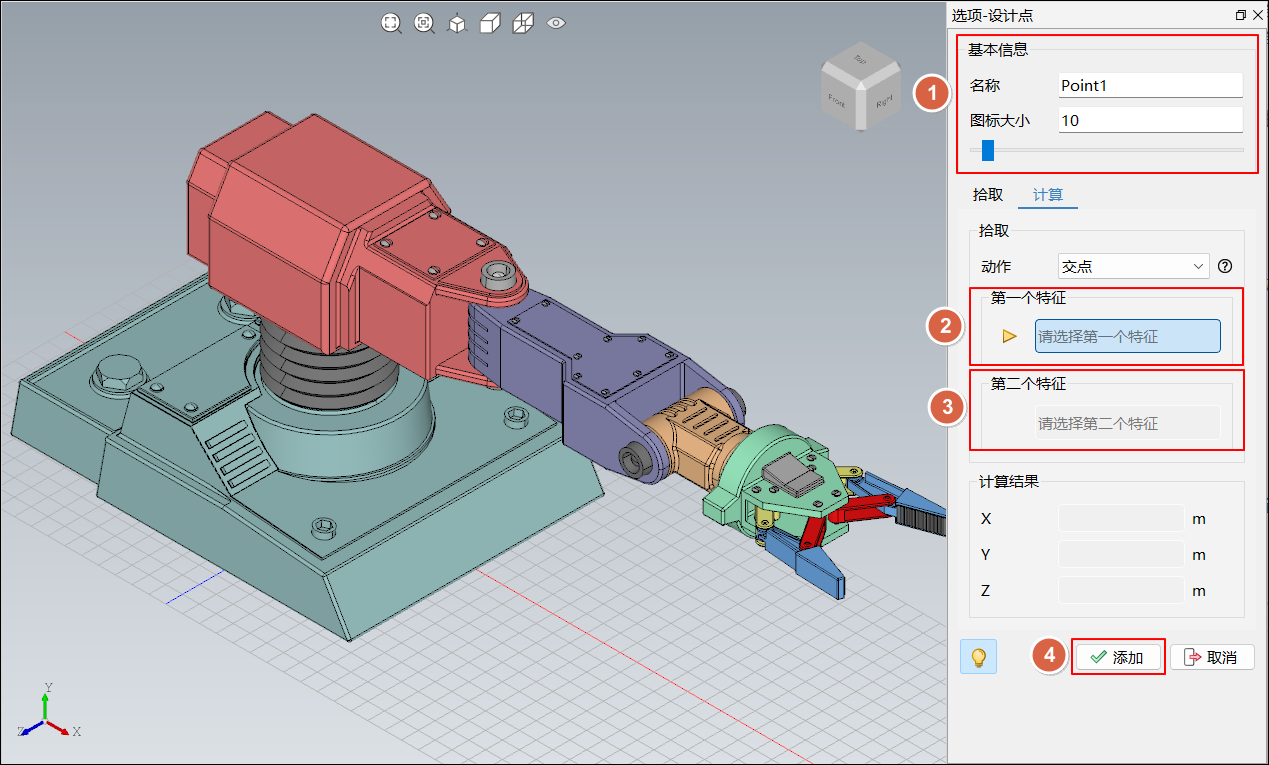Switch to the 拾取 tab

coord(988,194)
